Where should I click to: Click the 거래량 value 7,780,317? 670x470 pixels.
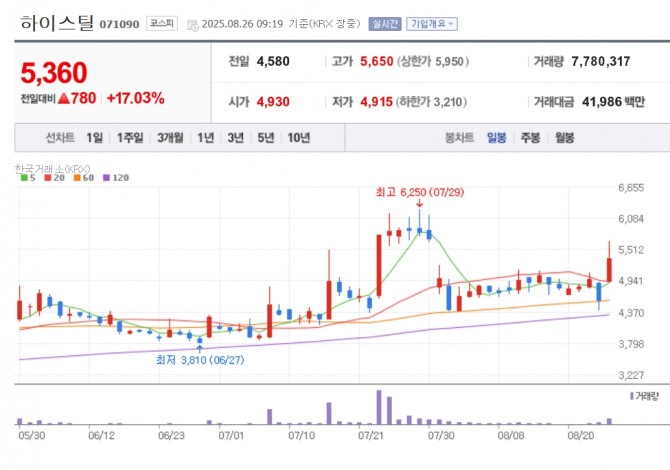click(x=601, y=62)
